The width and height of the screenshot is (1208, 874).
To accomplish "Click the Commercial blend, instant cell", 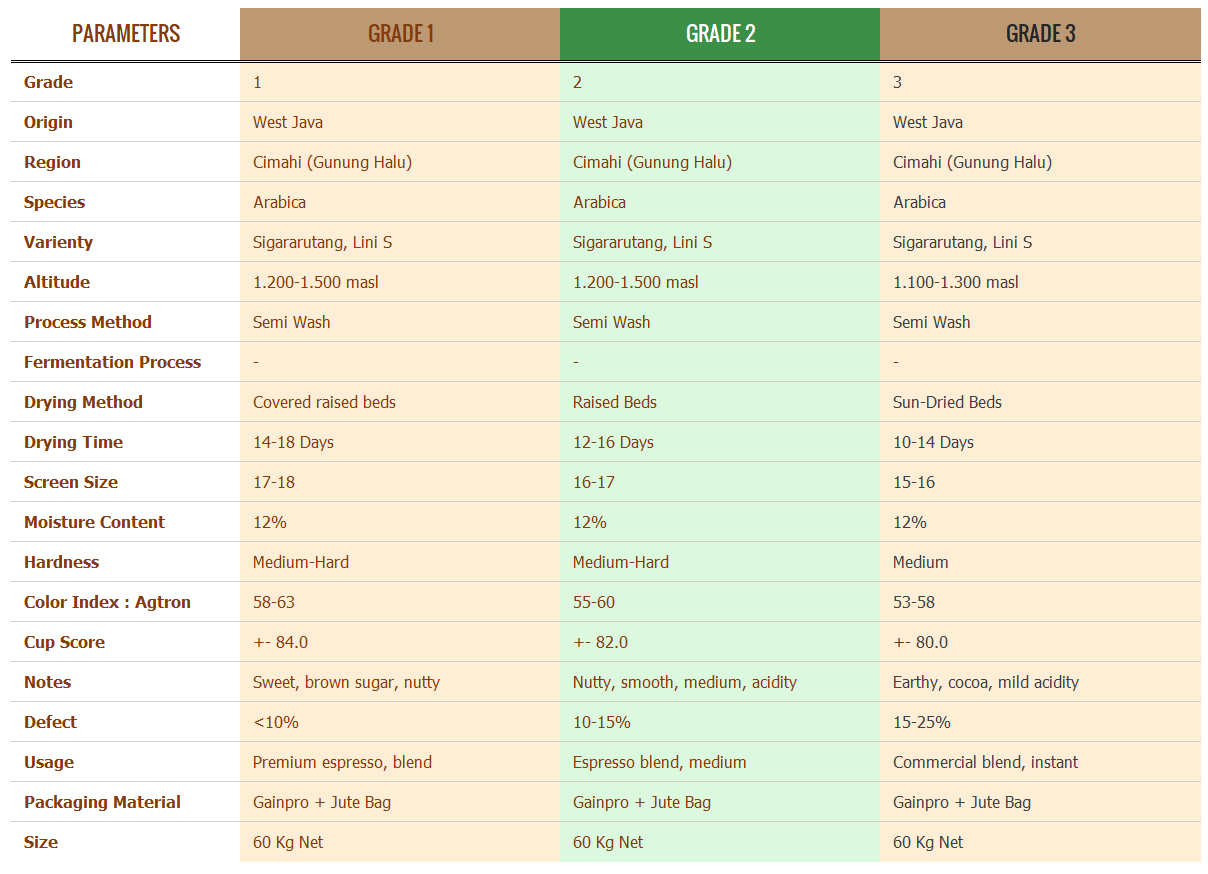I will (985, 762).
